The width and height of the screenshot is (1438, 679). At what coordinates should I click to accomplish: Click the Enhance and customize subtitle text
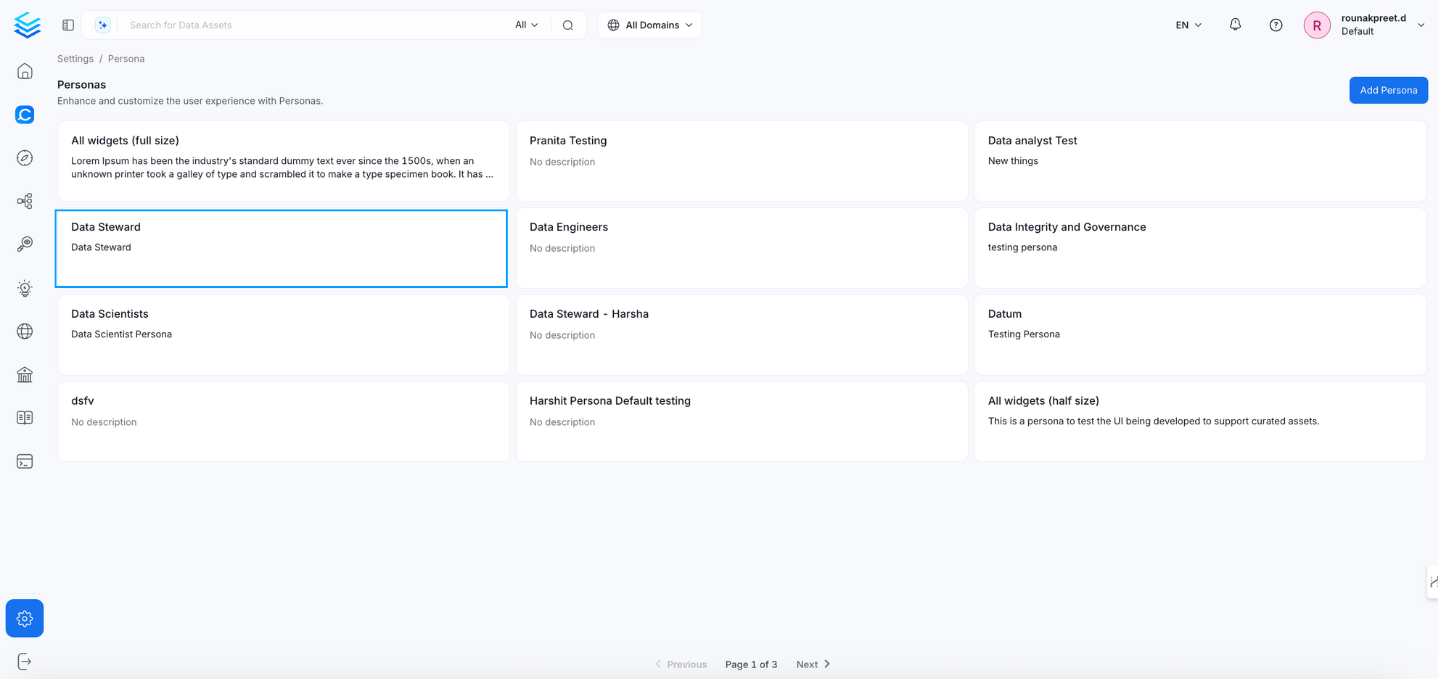click(x=190, y=101)
